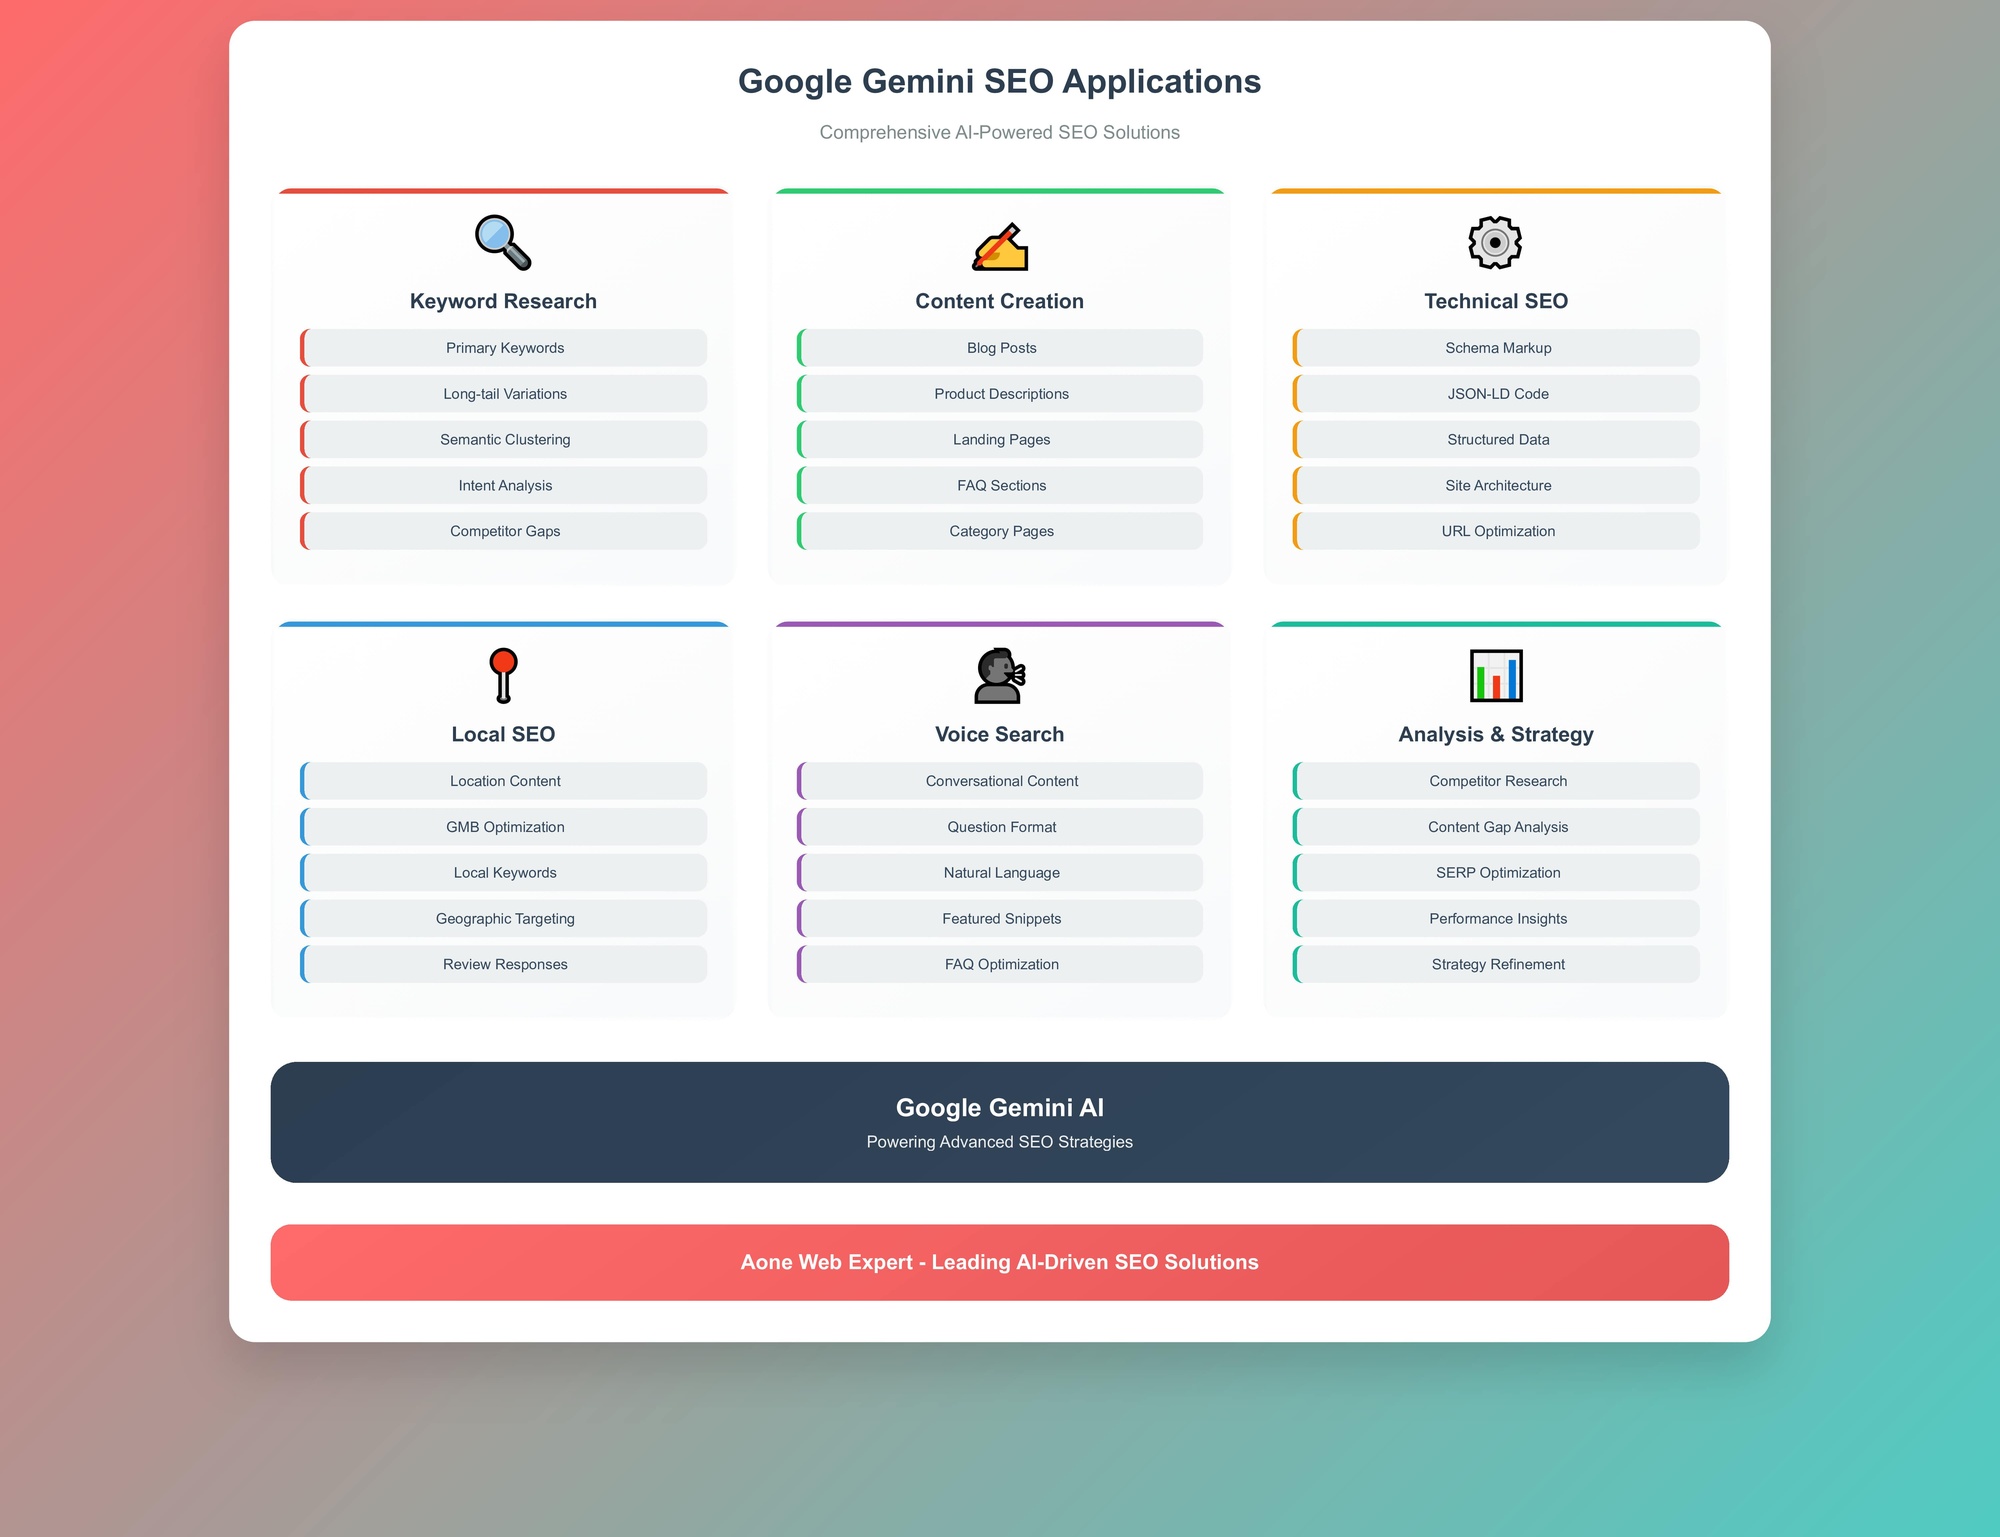Click the Local SEO card heading
2000x1537 pixels.
tap(503, 734)
